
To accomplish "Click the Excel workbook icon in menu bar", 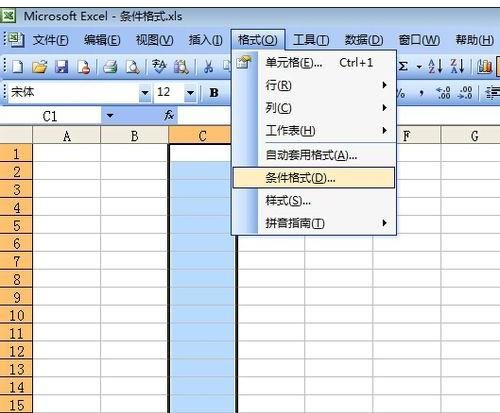I will [16, 40].
